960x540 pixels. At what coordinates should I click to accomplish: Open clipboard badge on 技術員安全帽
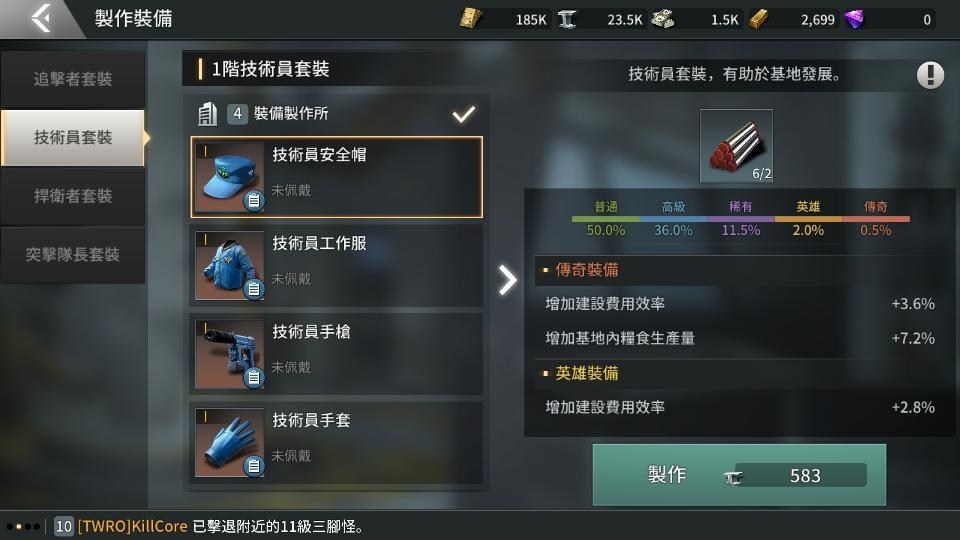pyautogui.click(x=253, y=200)
